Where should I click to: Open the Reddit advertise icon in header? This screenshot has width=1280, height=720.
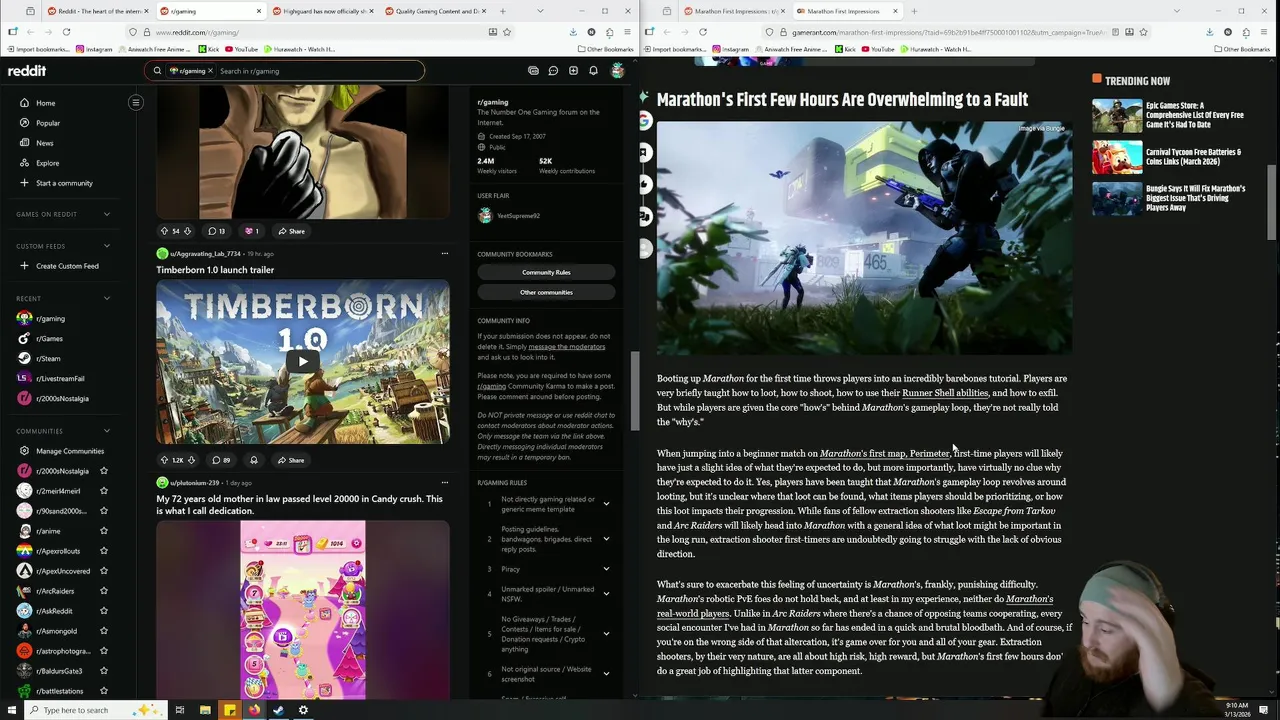point(533,71)
